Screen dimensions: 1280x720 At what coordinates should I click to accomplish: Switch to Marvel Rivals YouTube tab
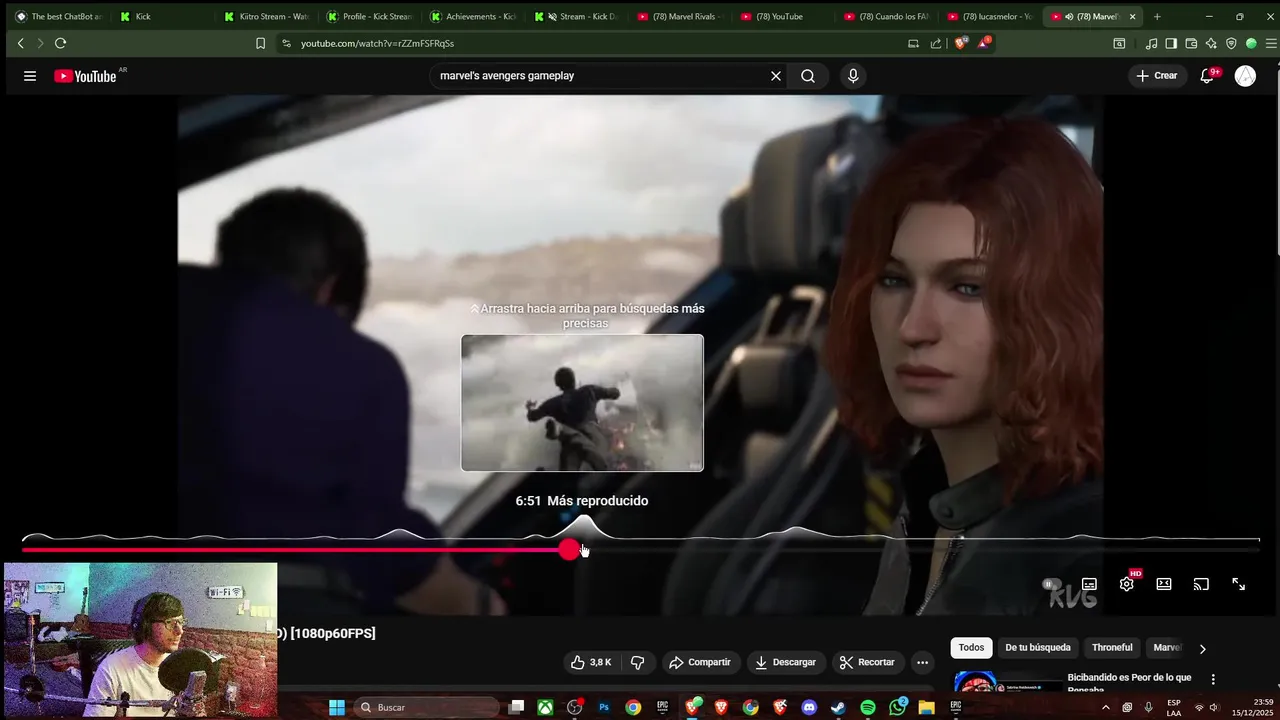coord(680,16)
